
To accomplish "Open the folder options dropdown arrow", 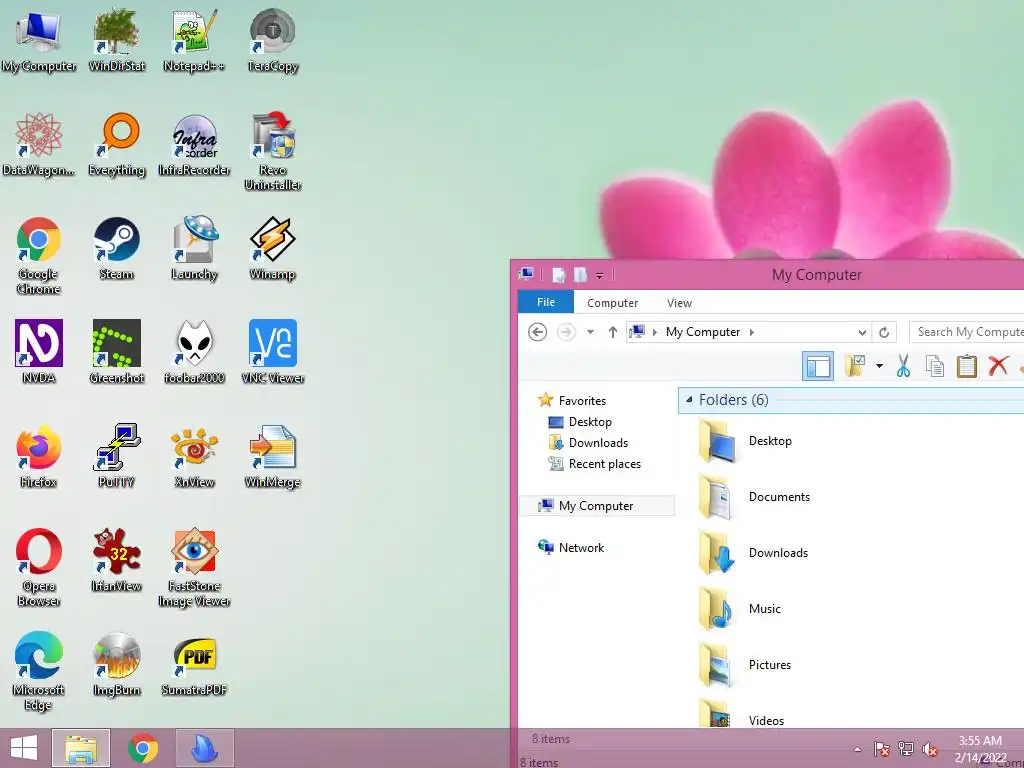I will pos(880,366).
